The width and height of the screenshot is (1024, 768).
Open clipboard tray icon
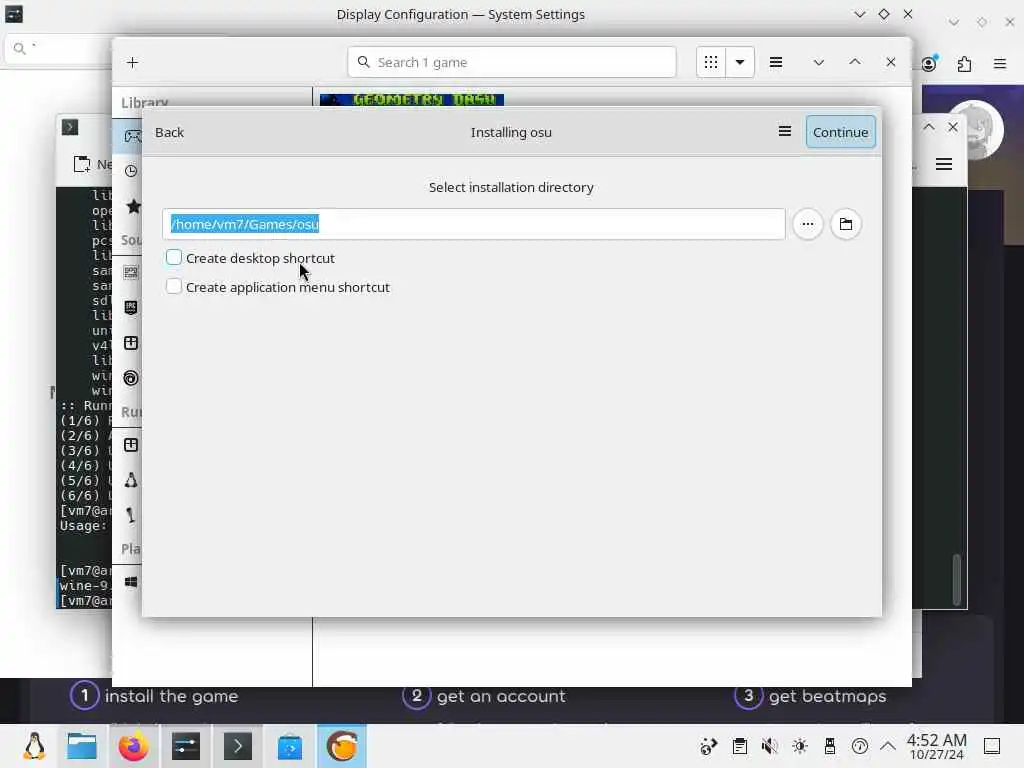[x=739, y=746]
